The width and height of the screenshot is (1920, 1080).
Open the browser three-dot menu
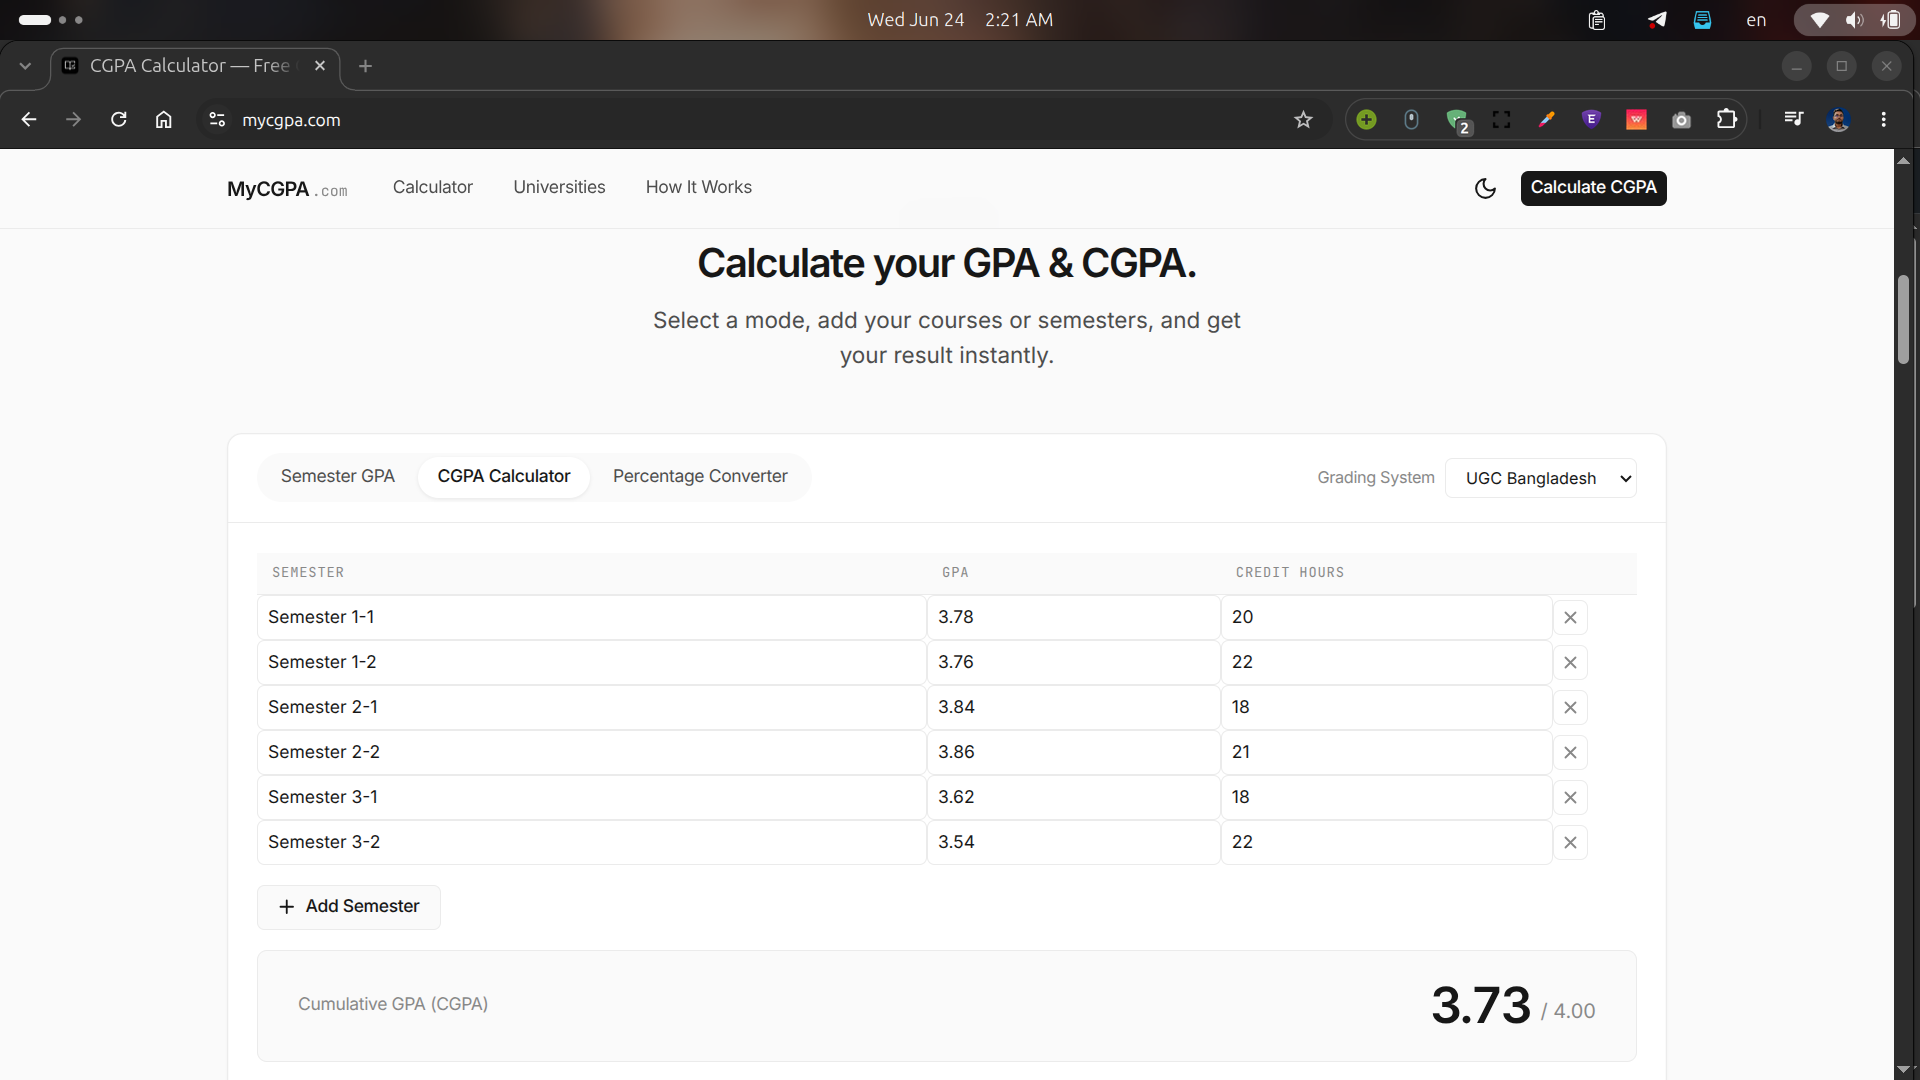(x=1884, y=120)
